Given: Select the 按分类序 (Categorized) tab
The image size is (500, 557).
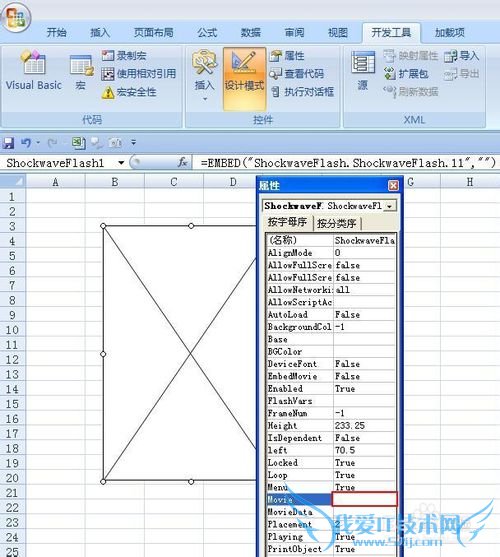Looking at the screenshot, I should click(336, 223).
